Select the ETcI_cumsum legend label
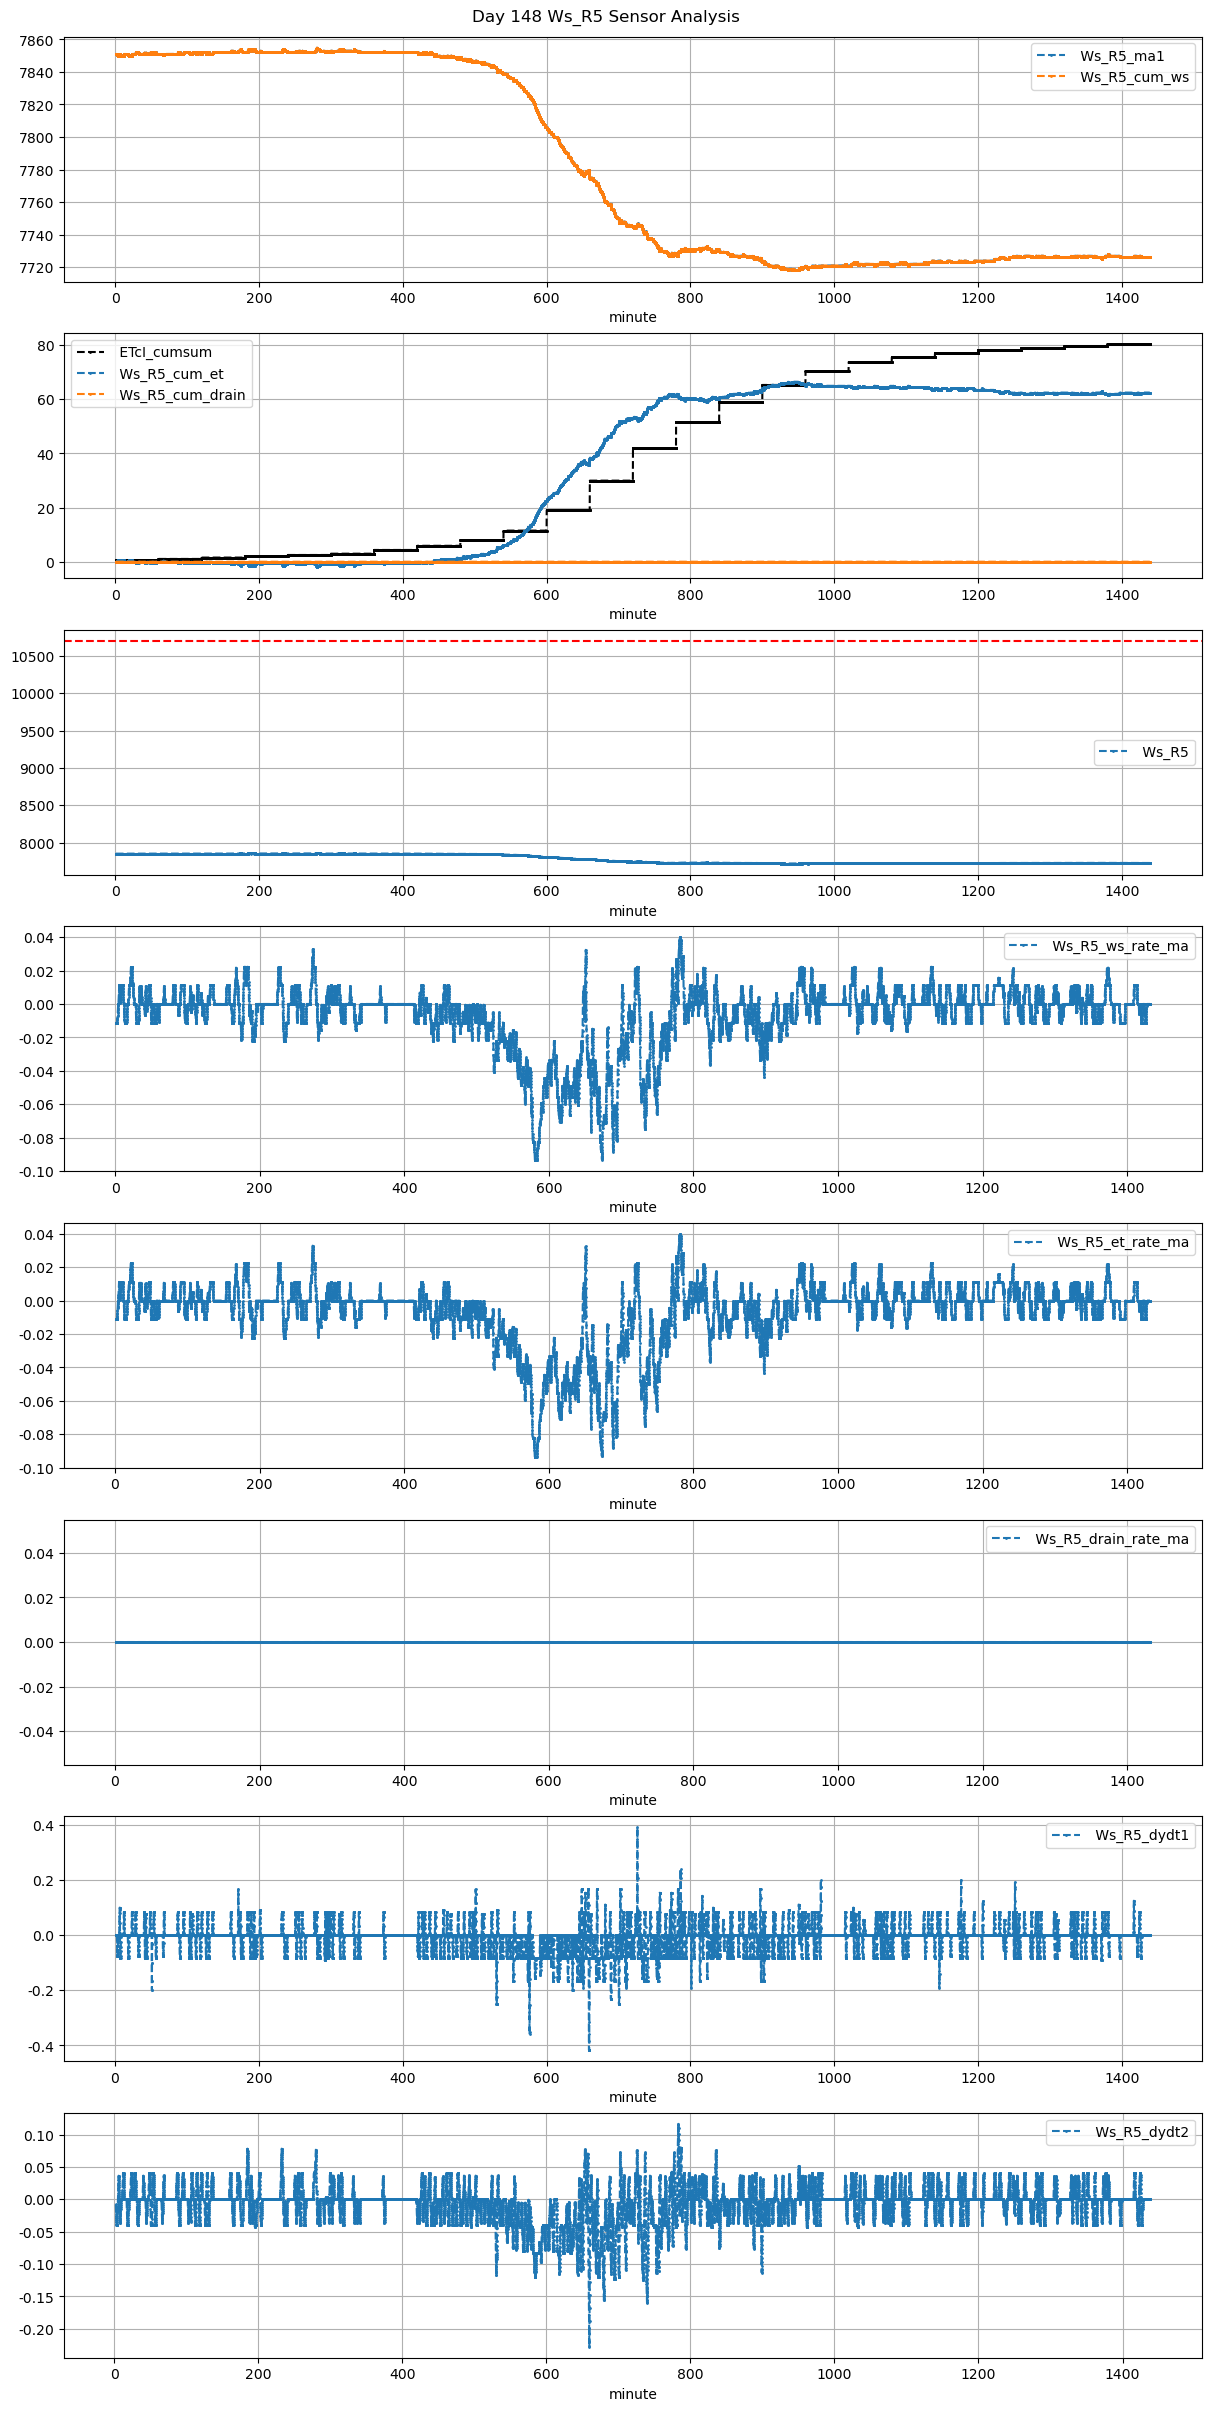 pyautogui.click(x=165, y=352)
